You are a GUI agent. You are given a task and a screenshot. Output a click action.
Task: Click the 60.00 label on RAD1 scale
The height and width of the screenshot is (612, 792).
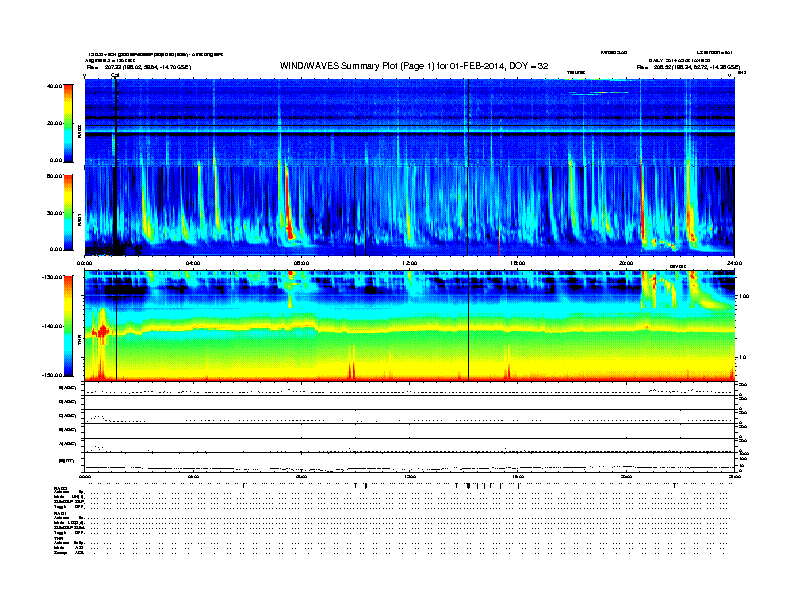54,176
